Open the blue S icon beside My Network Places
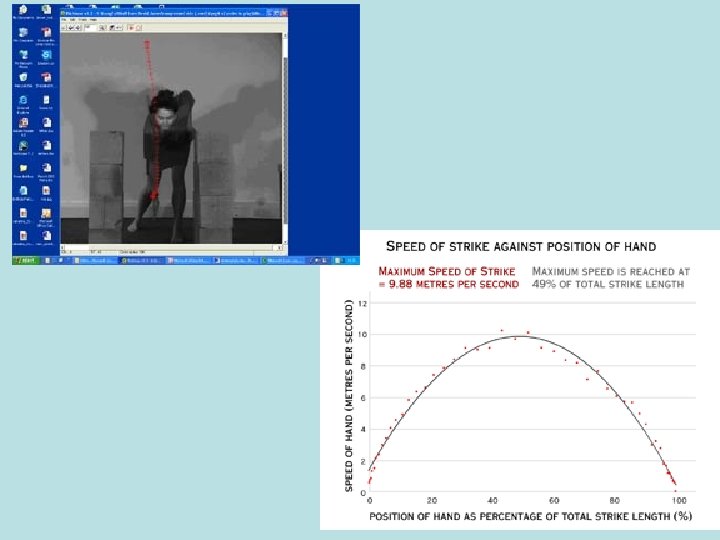The height and width of the screenshot is (540, 720). [x=46, y=56]
